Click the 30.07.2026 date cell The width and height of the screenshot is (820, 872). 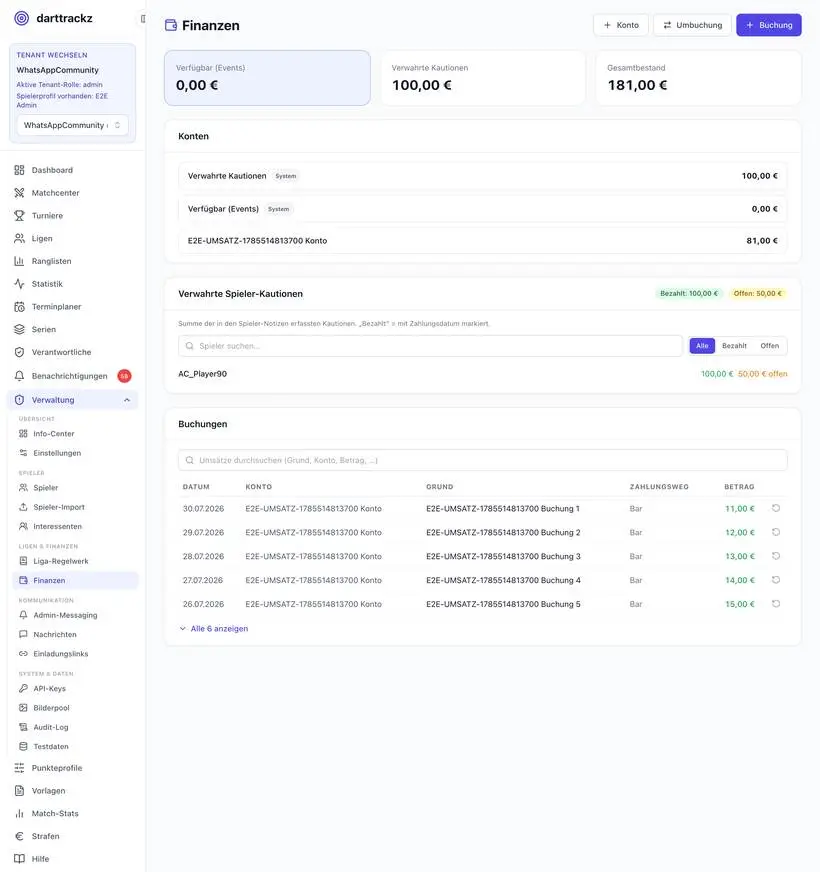click(204, 509)
